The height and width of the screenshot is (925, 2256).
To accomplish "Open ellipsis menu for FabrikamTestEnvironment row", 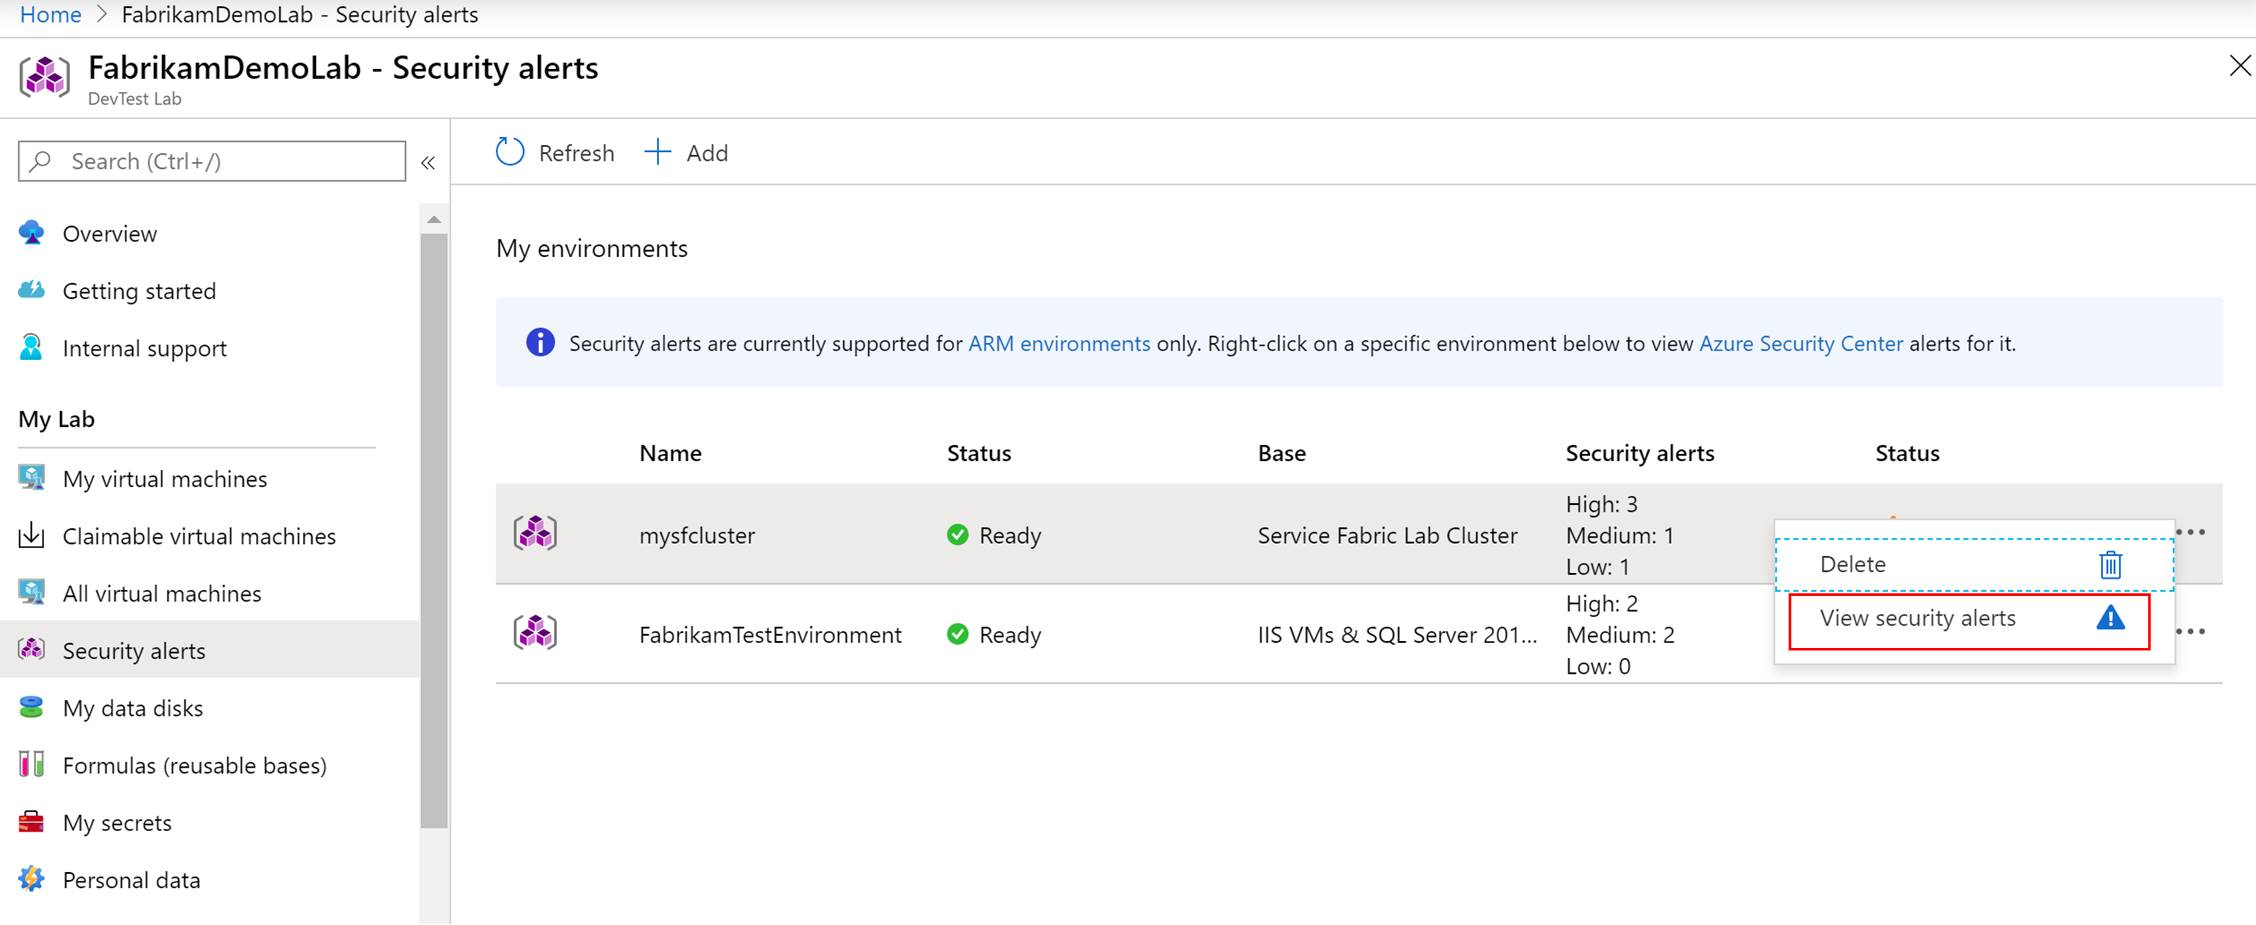I will click(x=2191, y=632).
